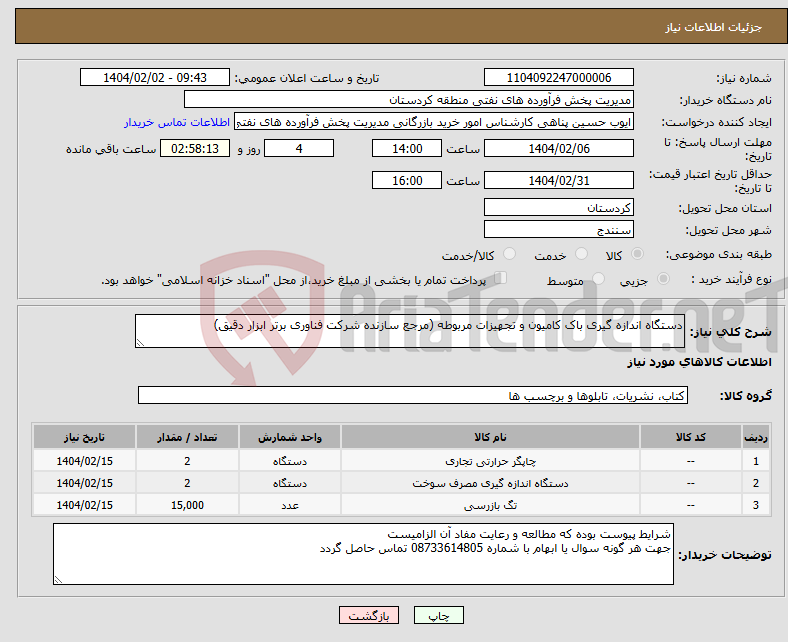This screenshot has width=788, height=642.
Task: Click the announcement date field 1404/02/02 - 09:43
Action: [155, 77]
